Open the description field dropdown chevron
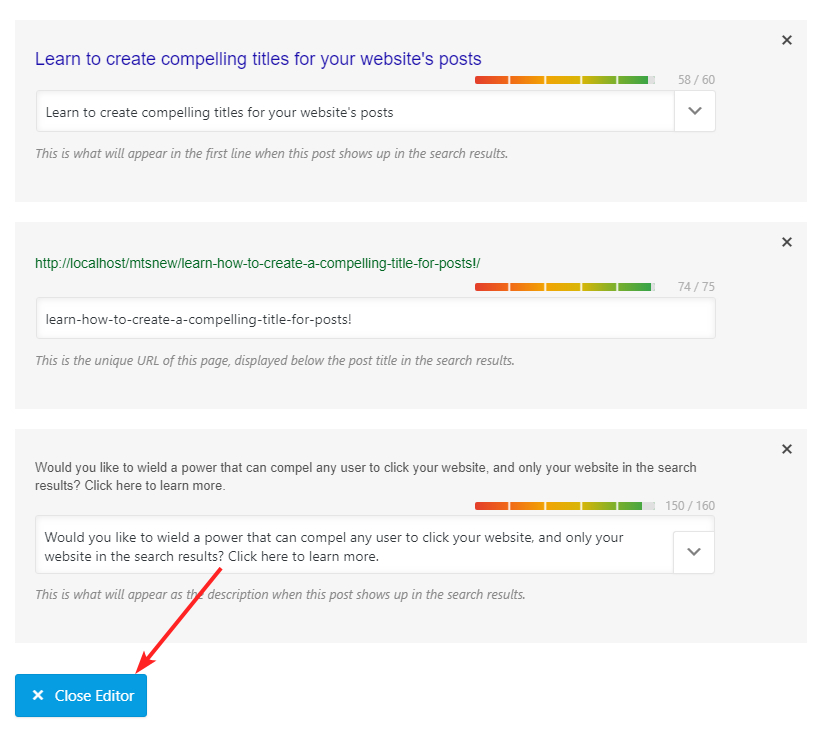This screenshot has width=817, height=737. tap(695, 551)
